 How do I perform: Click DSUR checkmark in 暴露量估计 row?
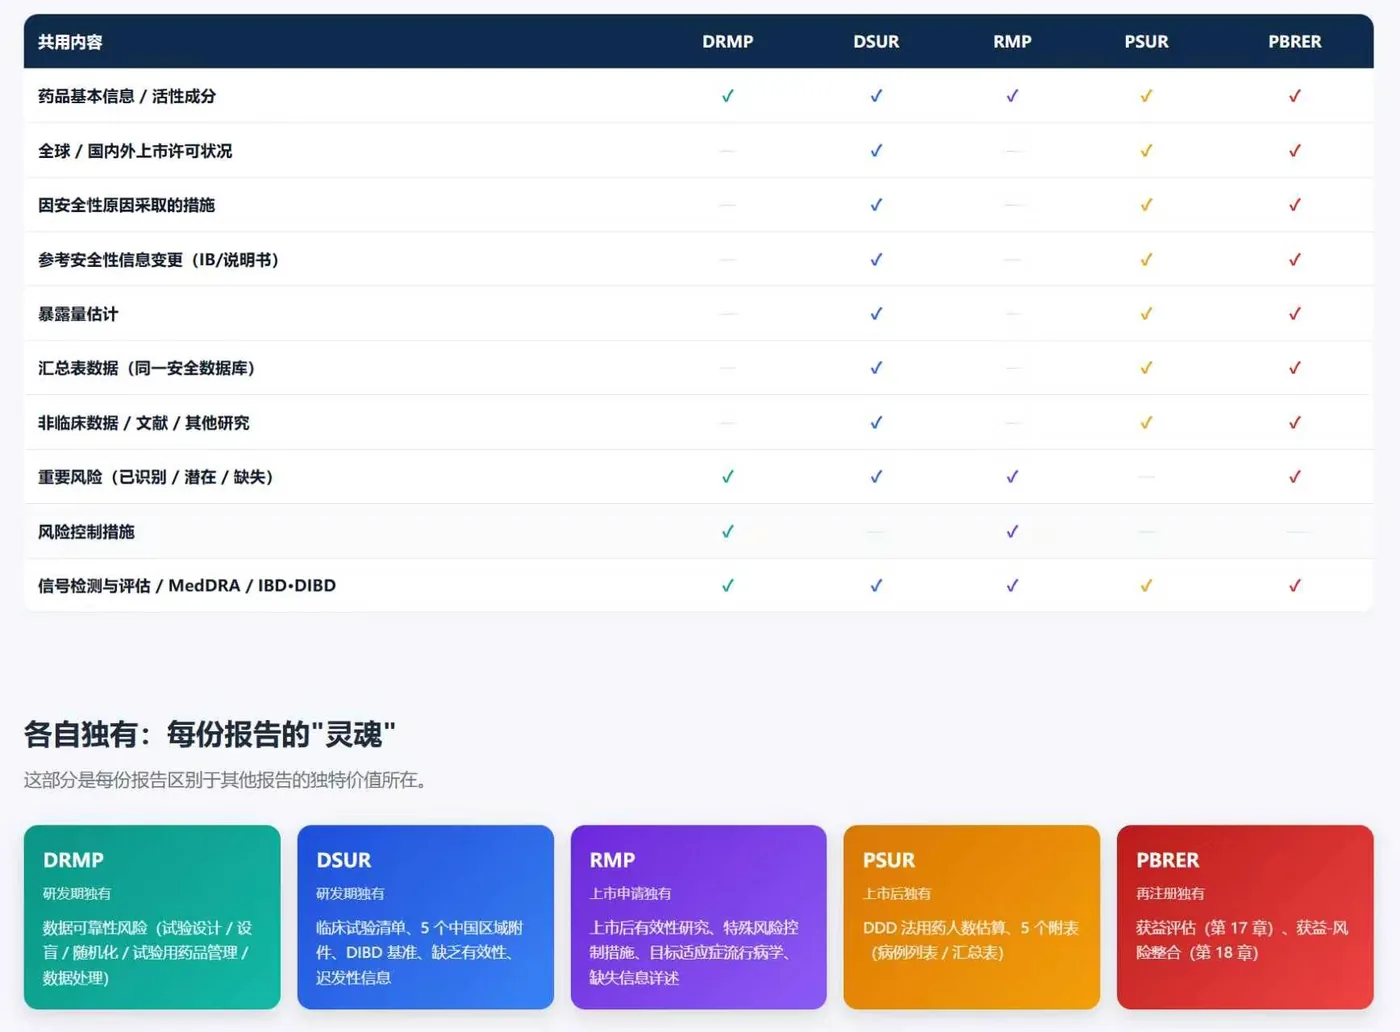coord(876,314)
